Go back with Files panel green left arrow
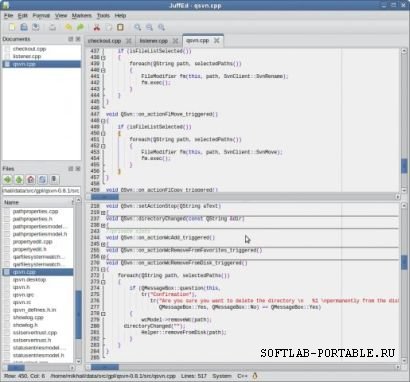Viewport: 410px width, 382px height. click(x=7, y=180)
